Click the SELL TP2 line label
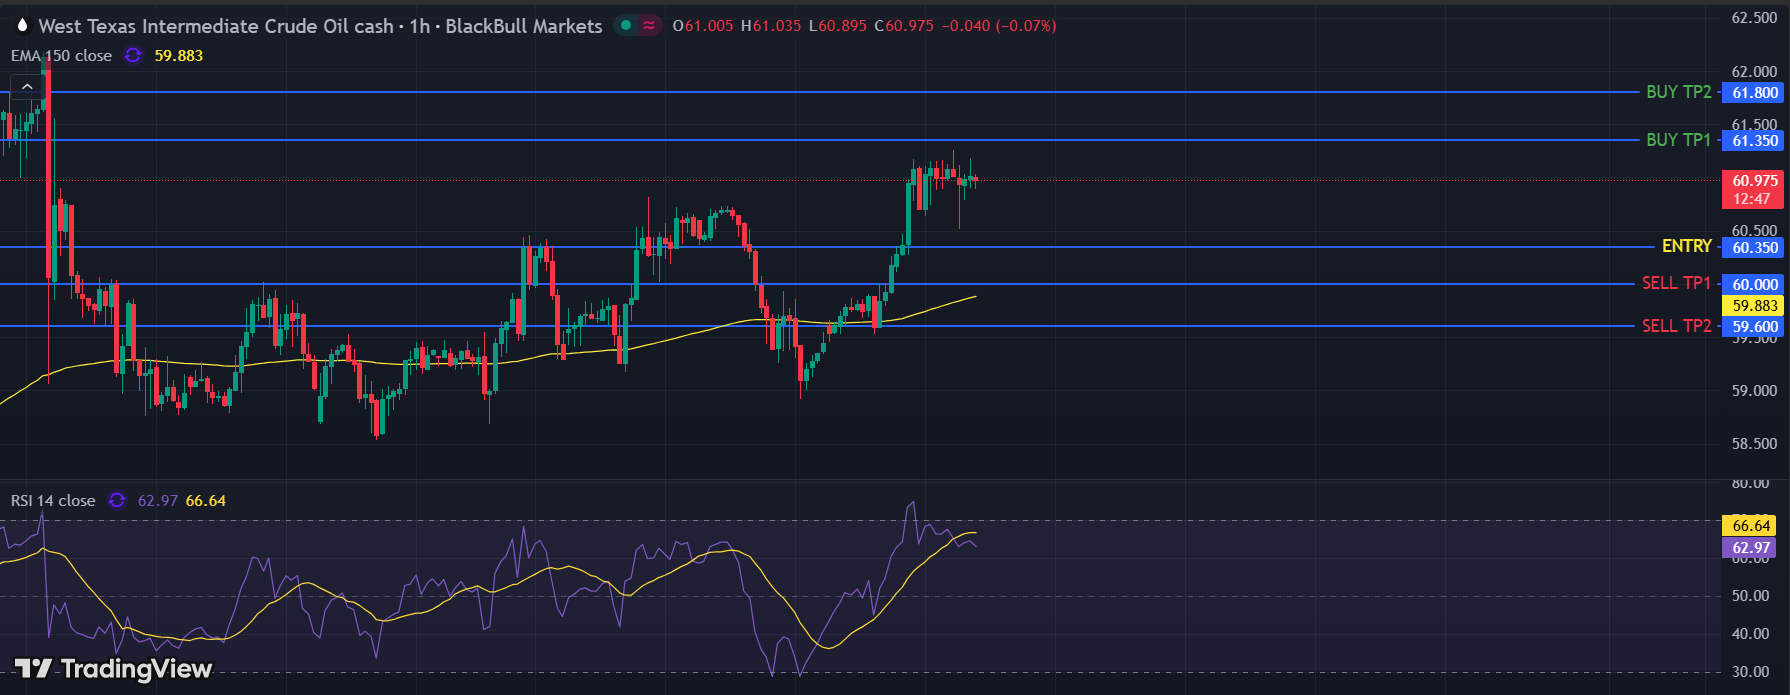Viewport: 1790px width, 695px height. [1676, 326]
